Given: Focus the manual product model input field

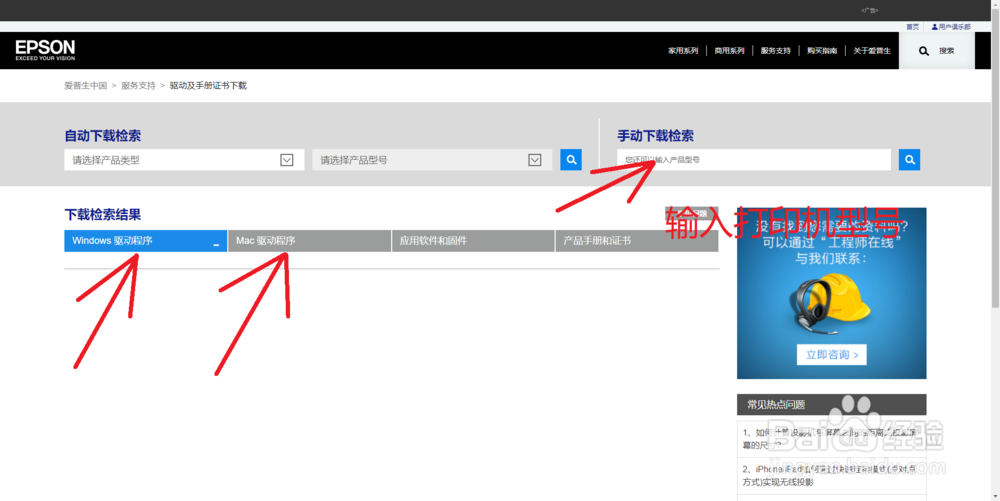Looking at the screenshot, I should click(754, 159).
